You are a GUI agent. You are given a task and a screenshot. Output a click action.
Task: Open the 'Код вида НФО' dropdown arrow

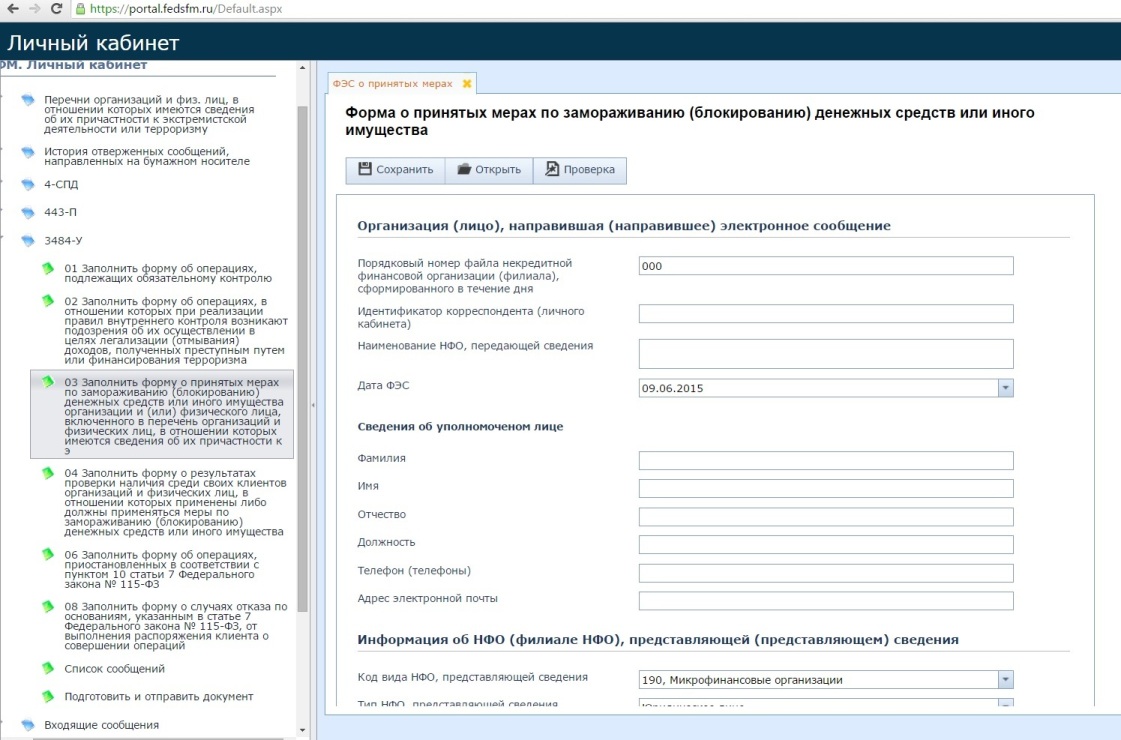1005,679
